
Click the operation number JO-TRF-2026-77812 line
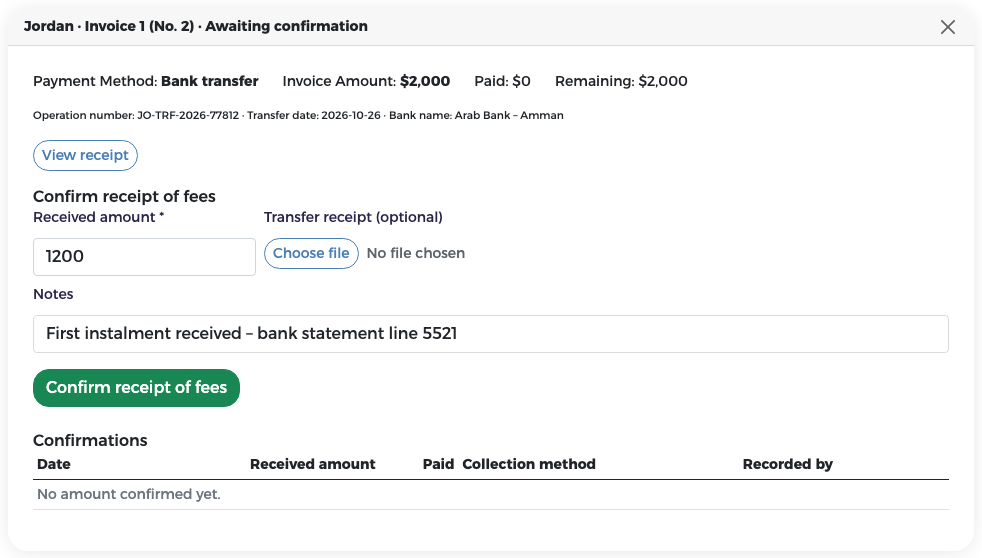(298, 115)
